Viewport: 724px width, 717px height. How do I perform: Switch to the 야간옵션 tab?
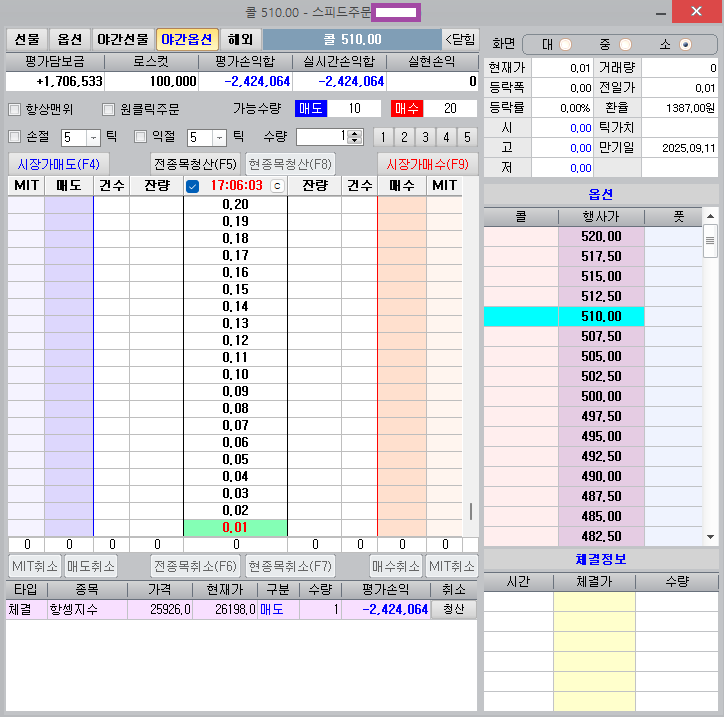(x=187, y=39)
